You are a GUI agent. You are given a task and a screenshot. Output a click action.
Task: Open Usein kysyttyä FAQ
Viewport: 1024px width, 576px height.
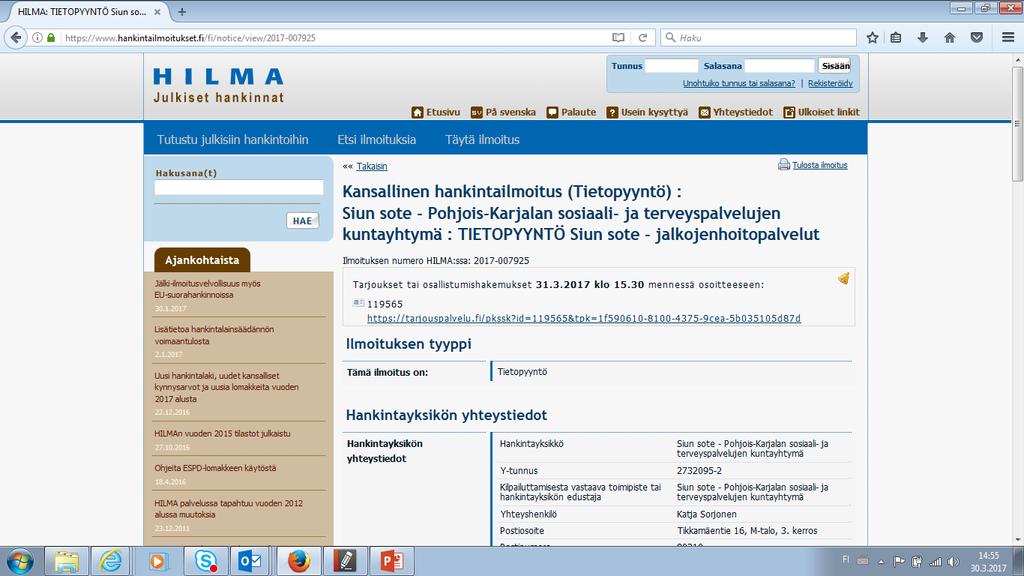(647, 112)
